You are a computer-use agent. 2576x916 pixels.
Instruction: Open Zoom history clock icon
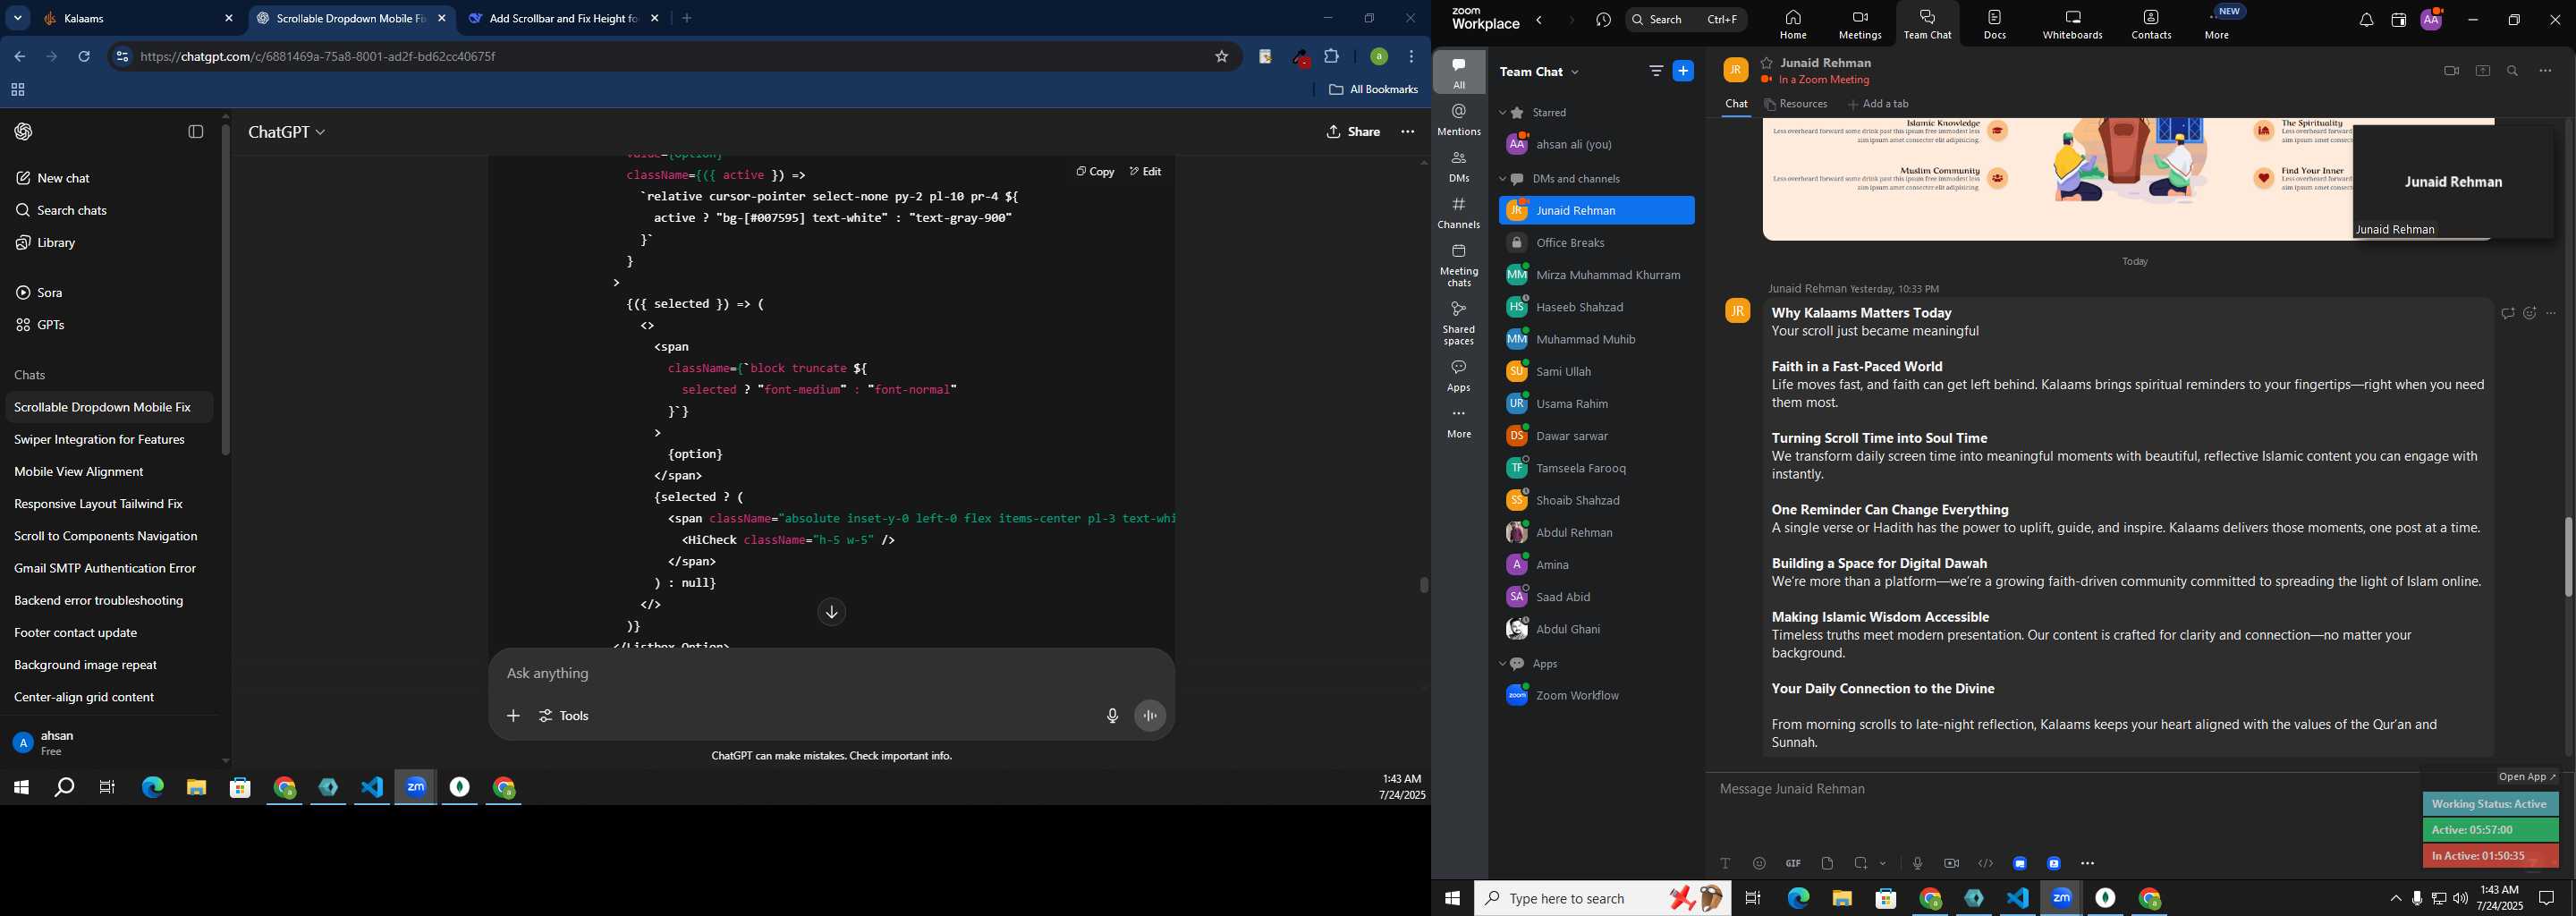click(1603, 20)
